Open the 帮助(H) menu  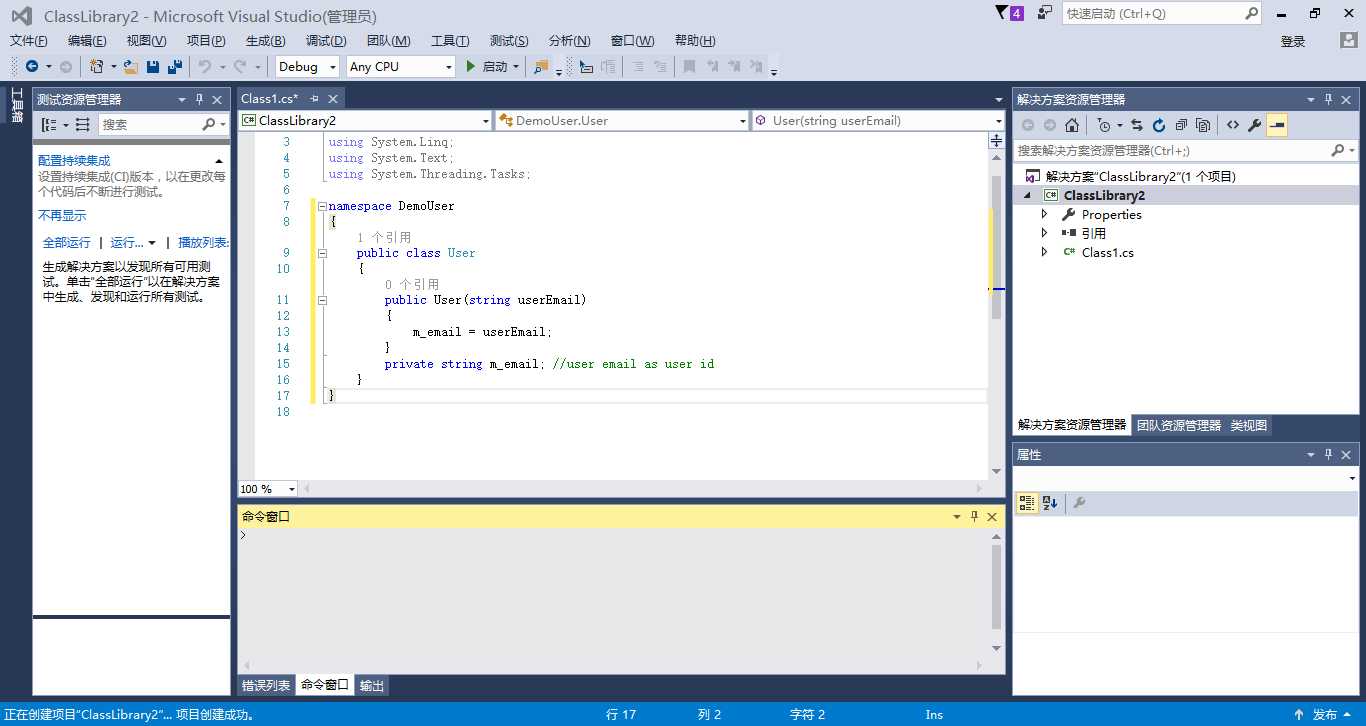[x=695, y=41]
